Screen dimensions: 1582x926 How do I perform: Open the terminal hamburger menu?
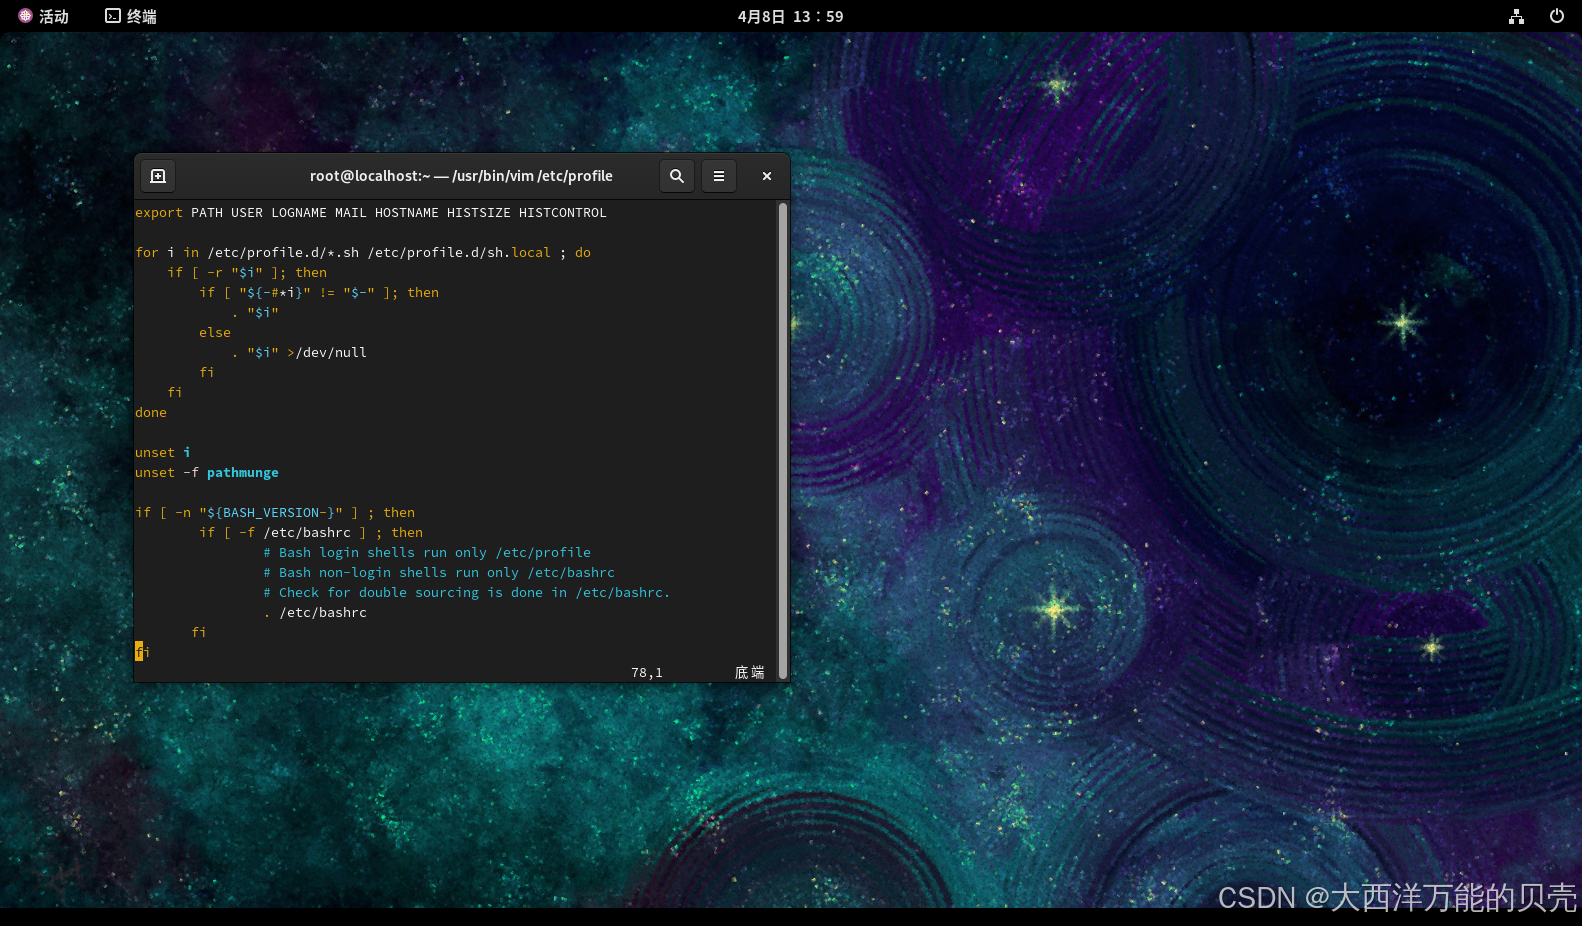tap(719, 176)
